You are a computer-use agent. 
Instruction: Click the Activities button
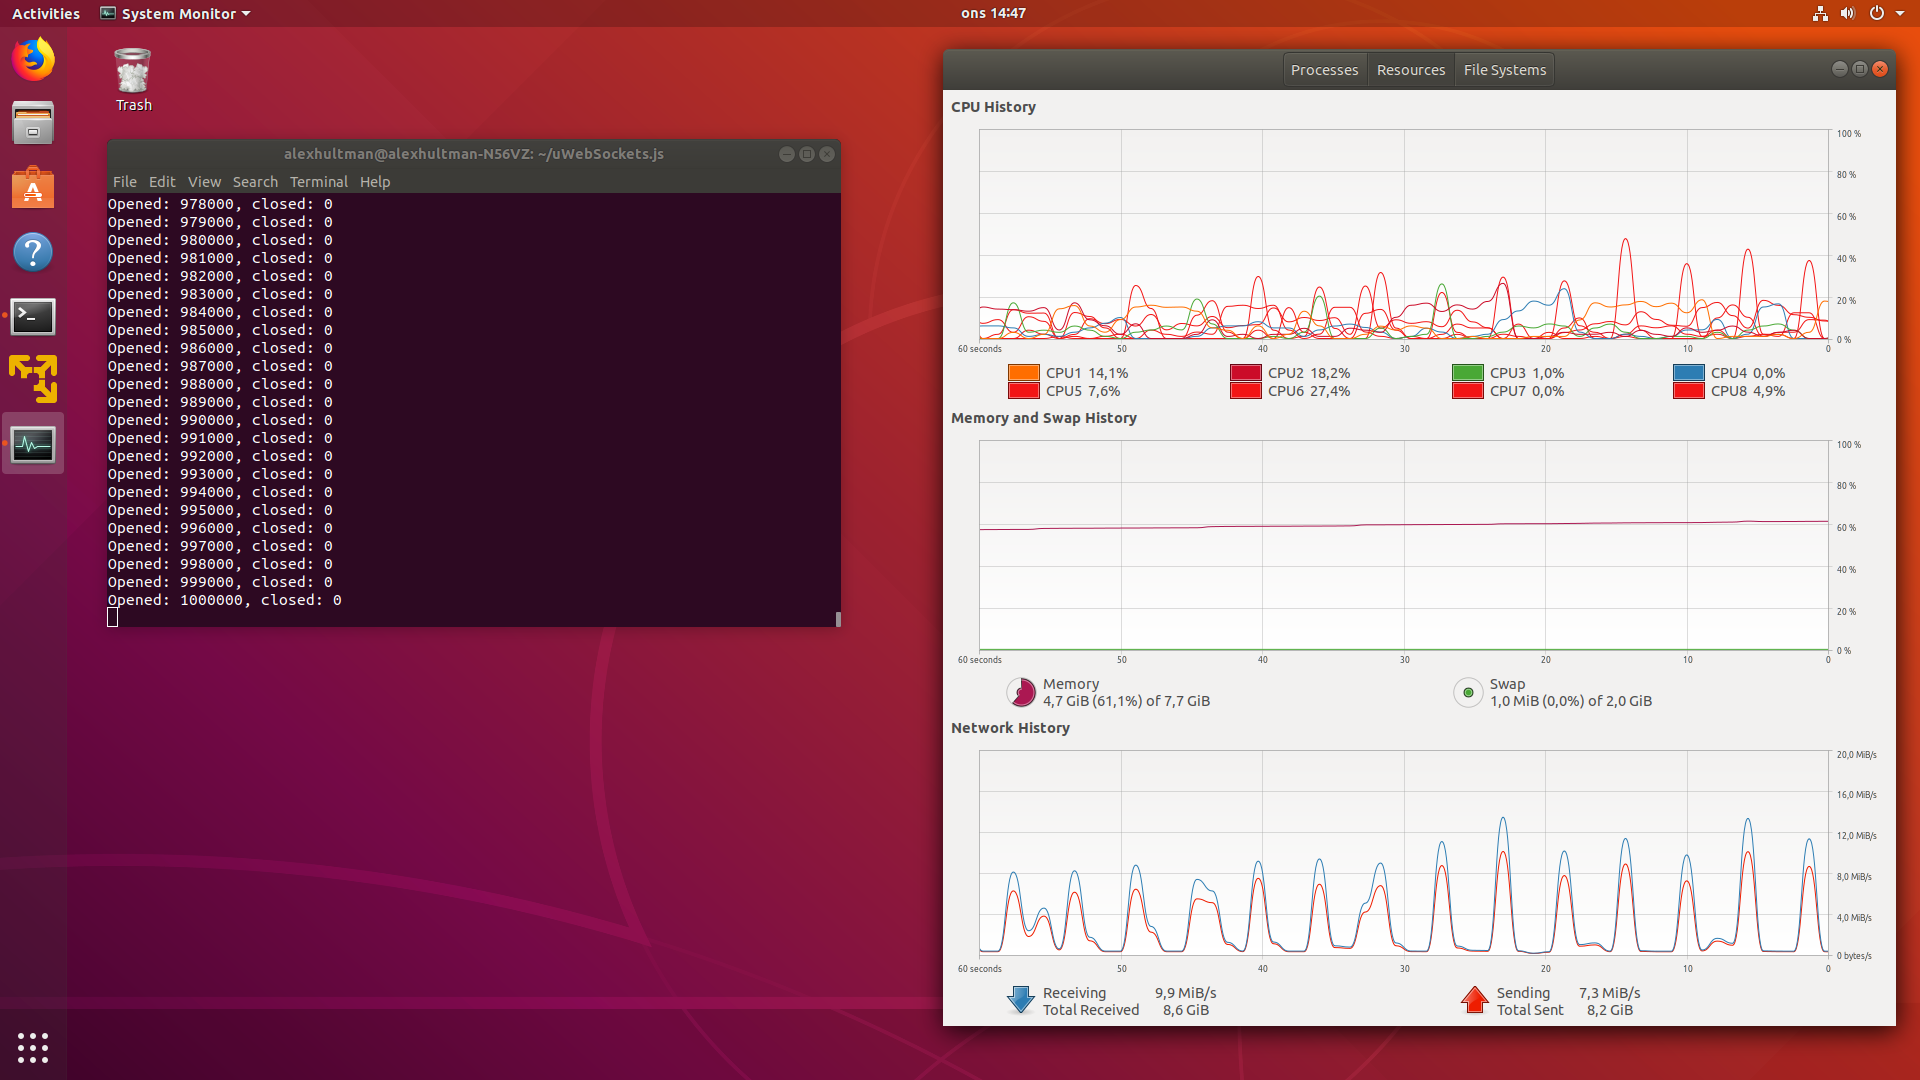[x=46, y=14]
